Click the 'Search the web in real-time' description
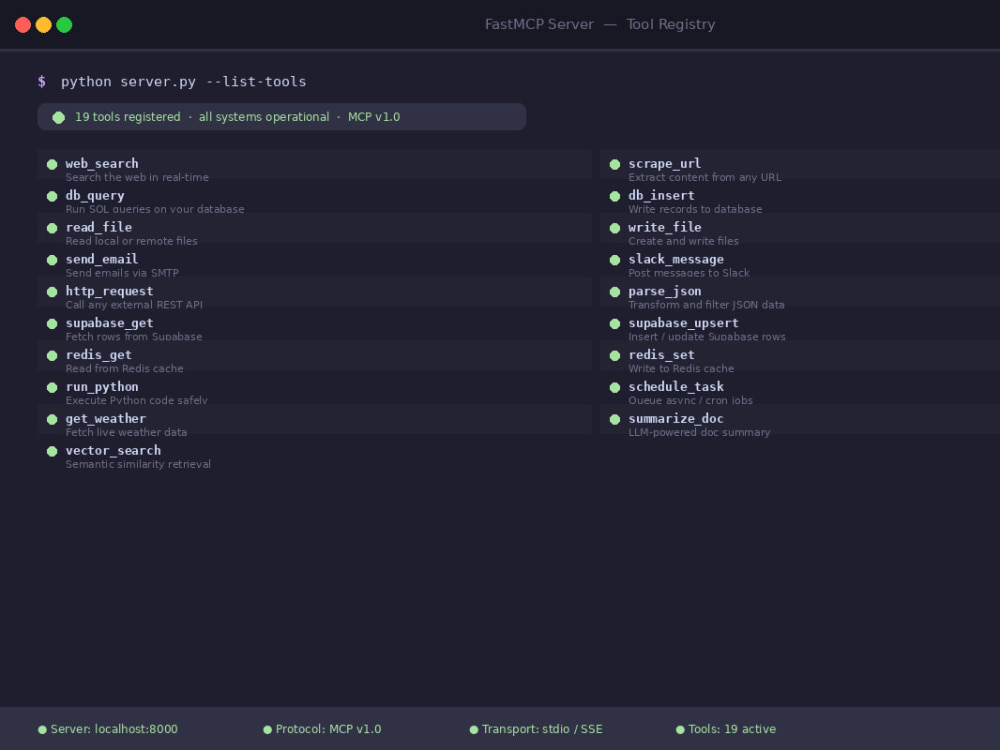This screenshot has width=1000, height=750. pos(137,178)
